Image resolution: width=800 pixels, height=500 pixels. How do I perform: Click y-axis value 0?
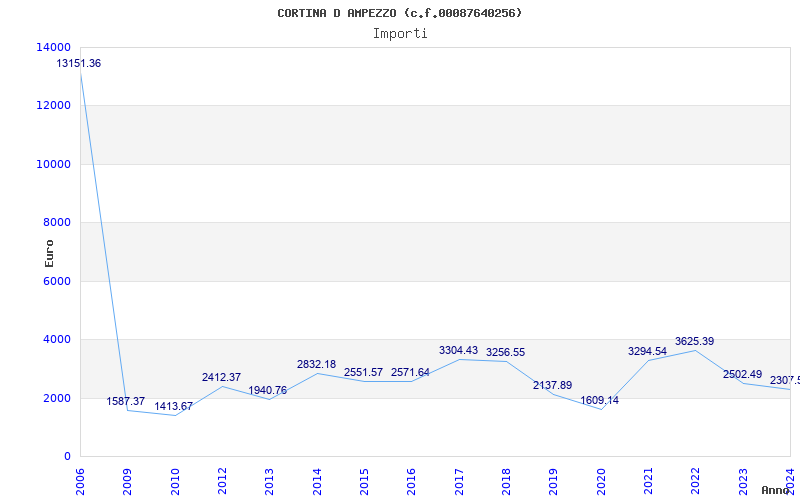67,456
